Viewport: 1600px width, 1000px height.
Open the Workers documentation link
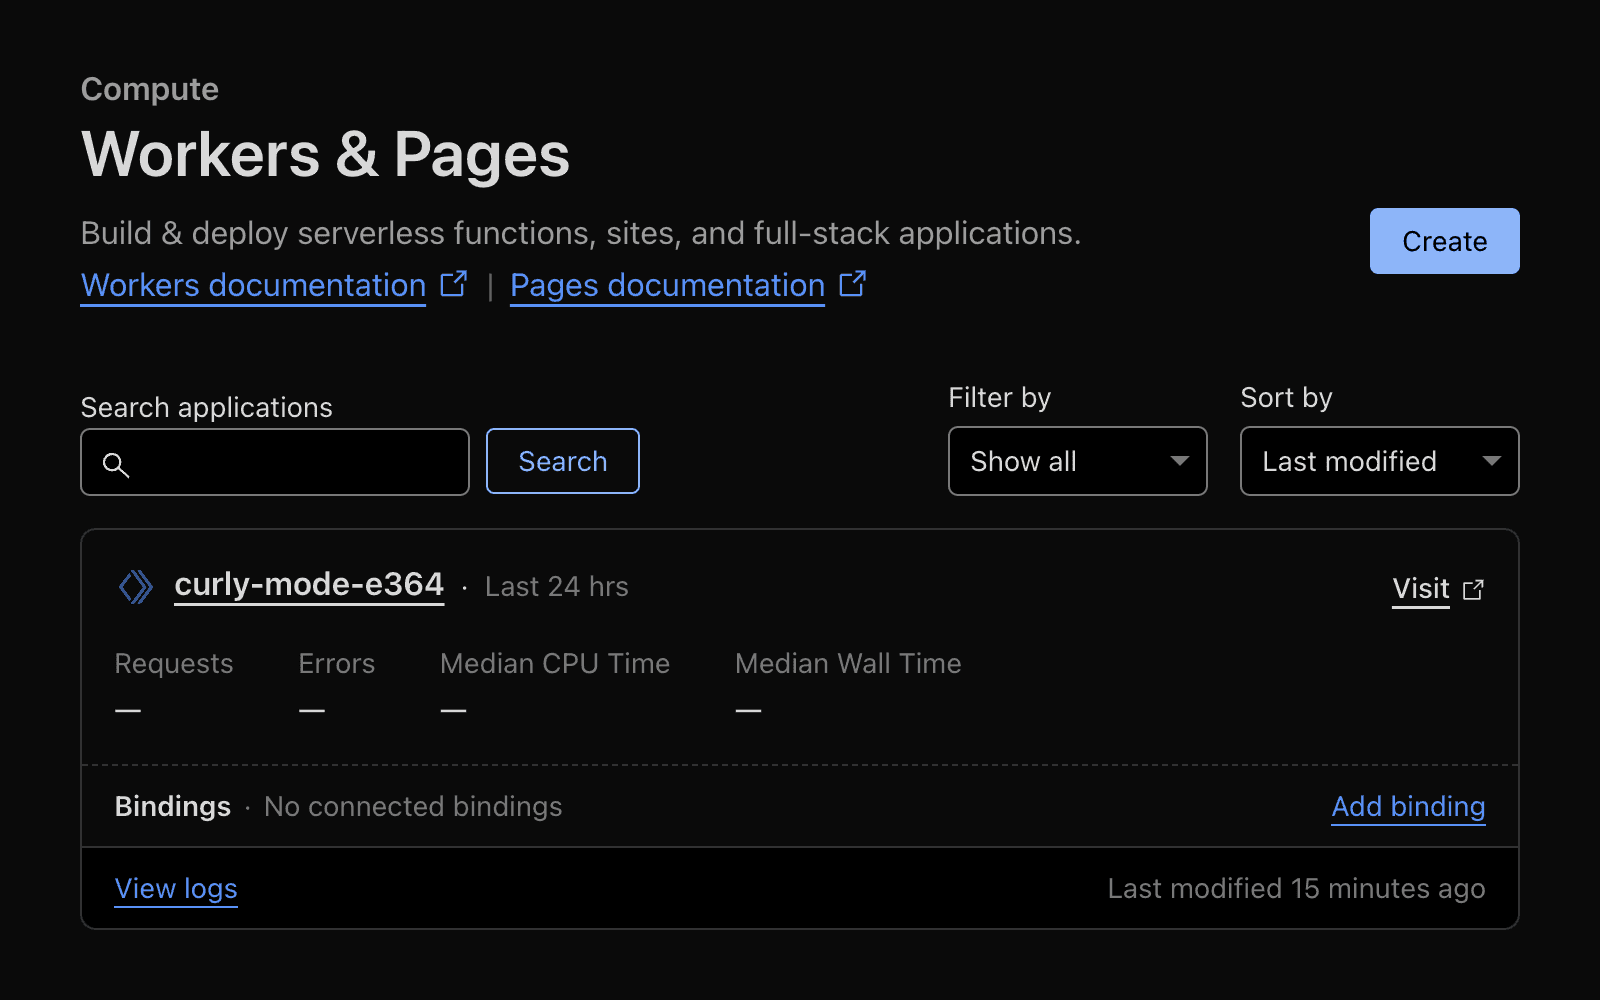(251, 285)
